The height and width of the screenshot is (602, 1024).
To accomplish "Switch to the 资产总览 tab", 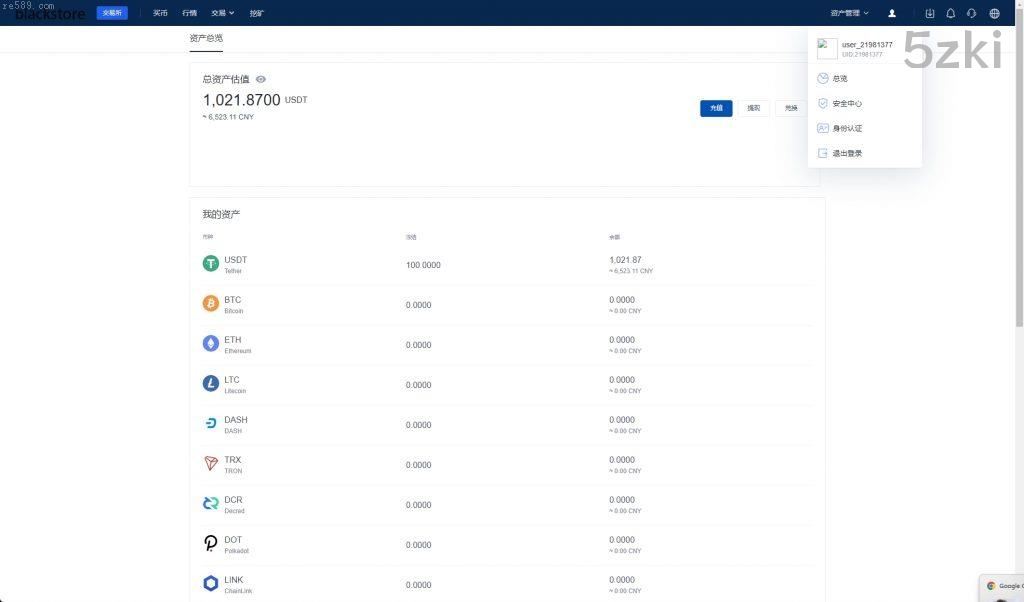I will pos(206,38).
